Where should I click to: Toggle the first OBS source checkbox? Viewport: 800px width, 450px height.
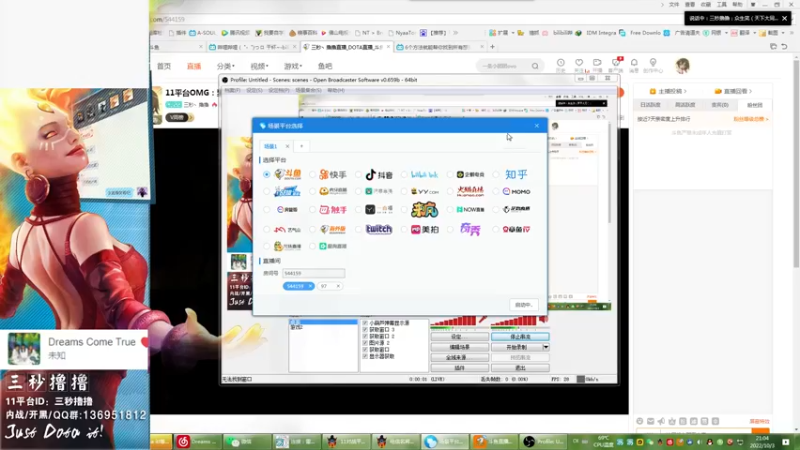(x=365, y=323)
